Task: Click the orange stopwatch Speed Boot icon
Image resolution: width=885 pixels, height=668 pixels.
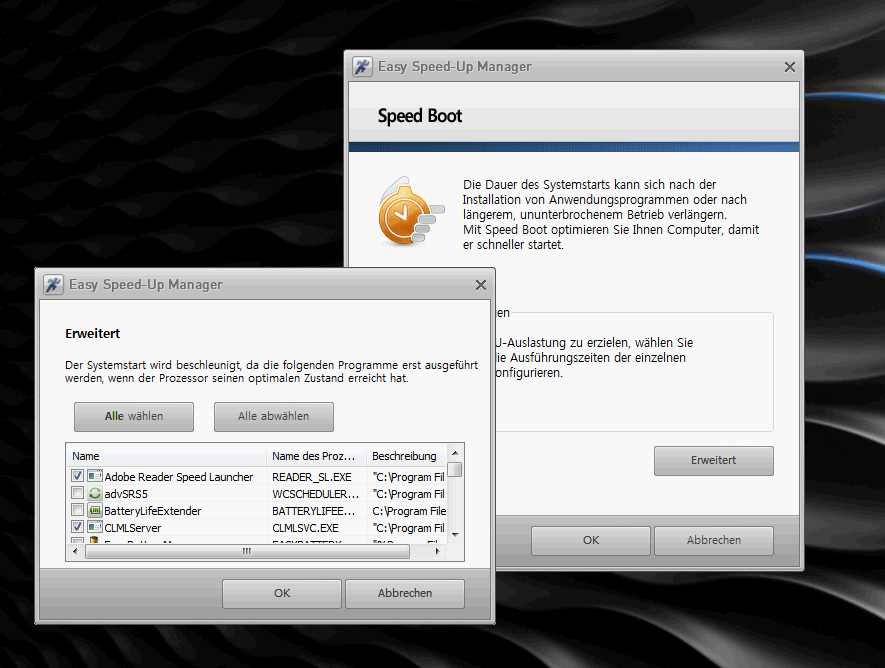Action: (x=410, y=212)
